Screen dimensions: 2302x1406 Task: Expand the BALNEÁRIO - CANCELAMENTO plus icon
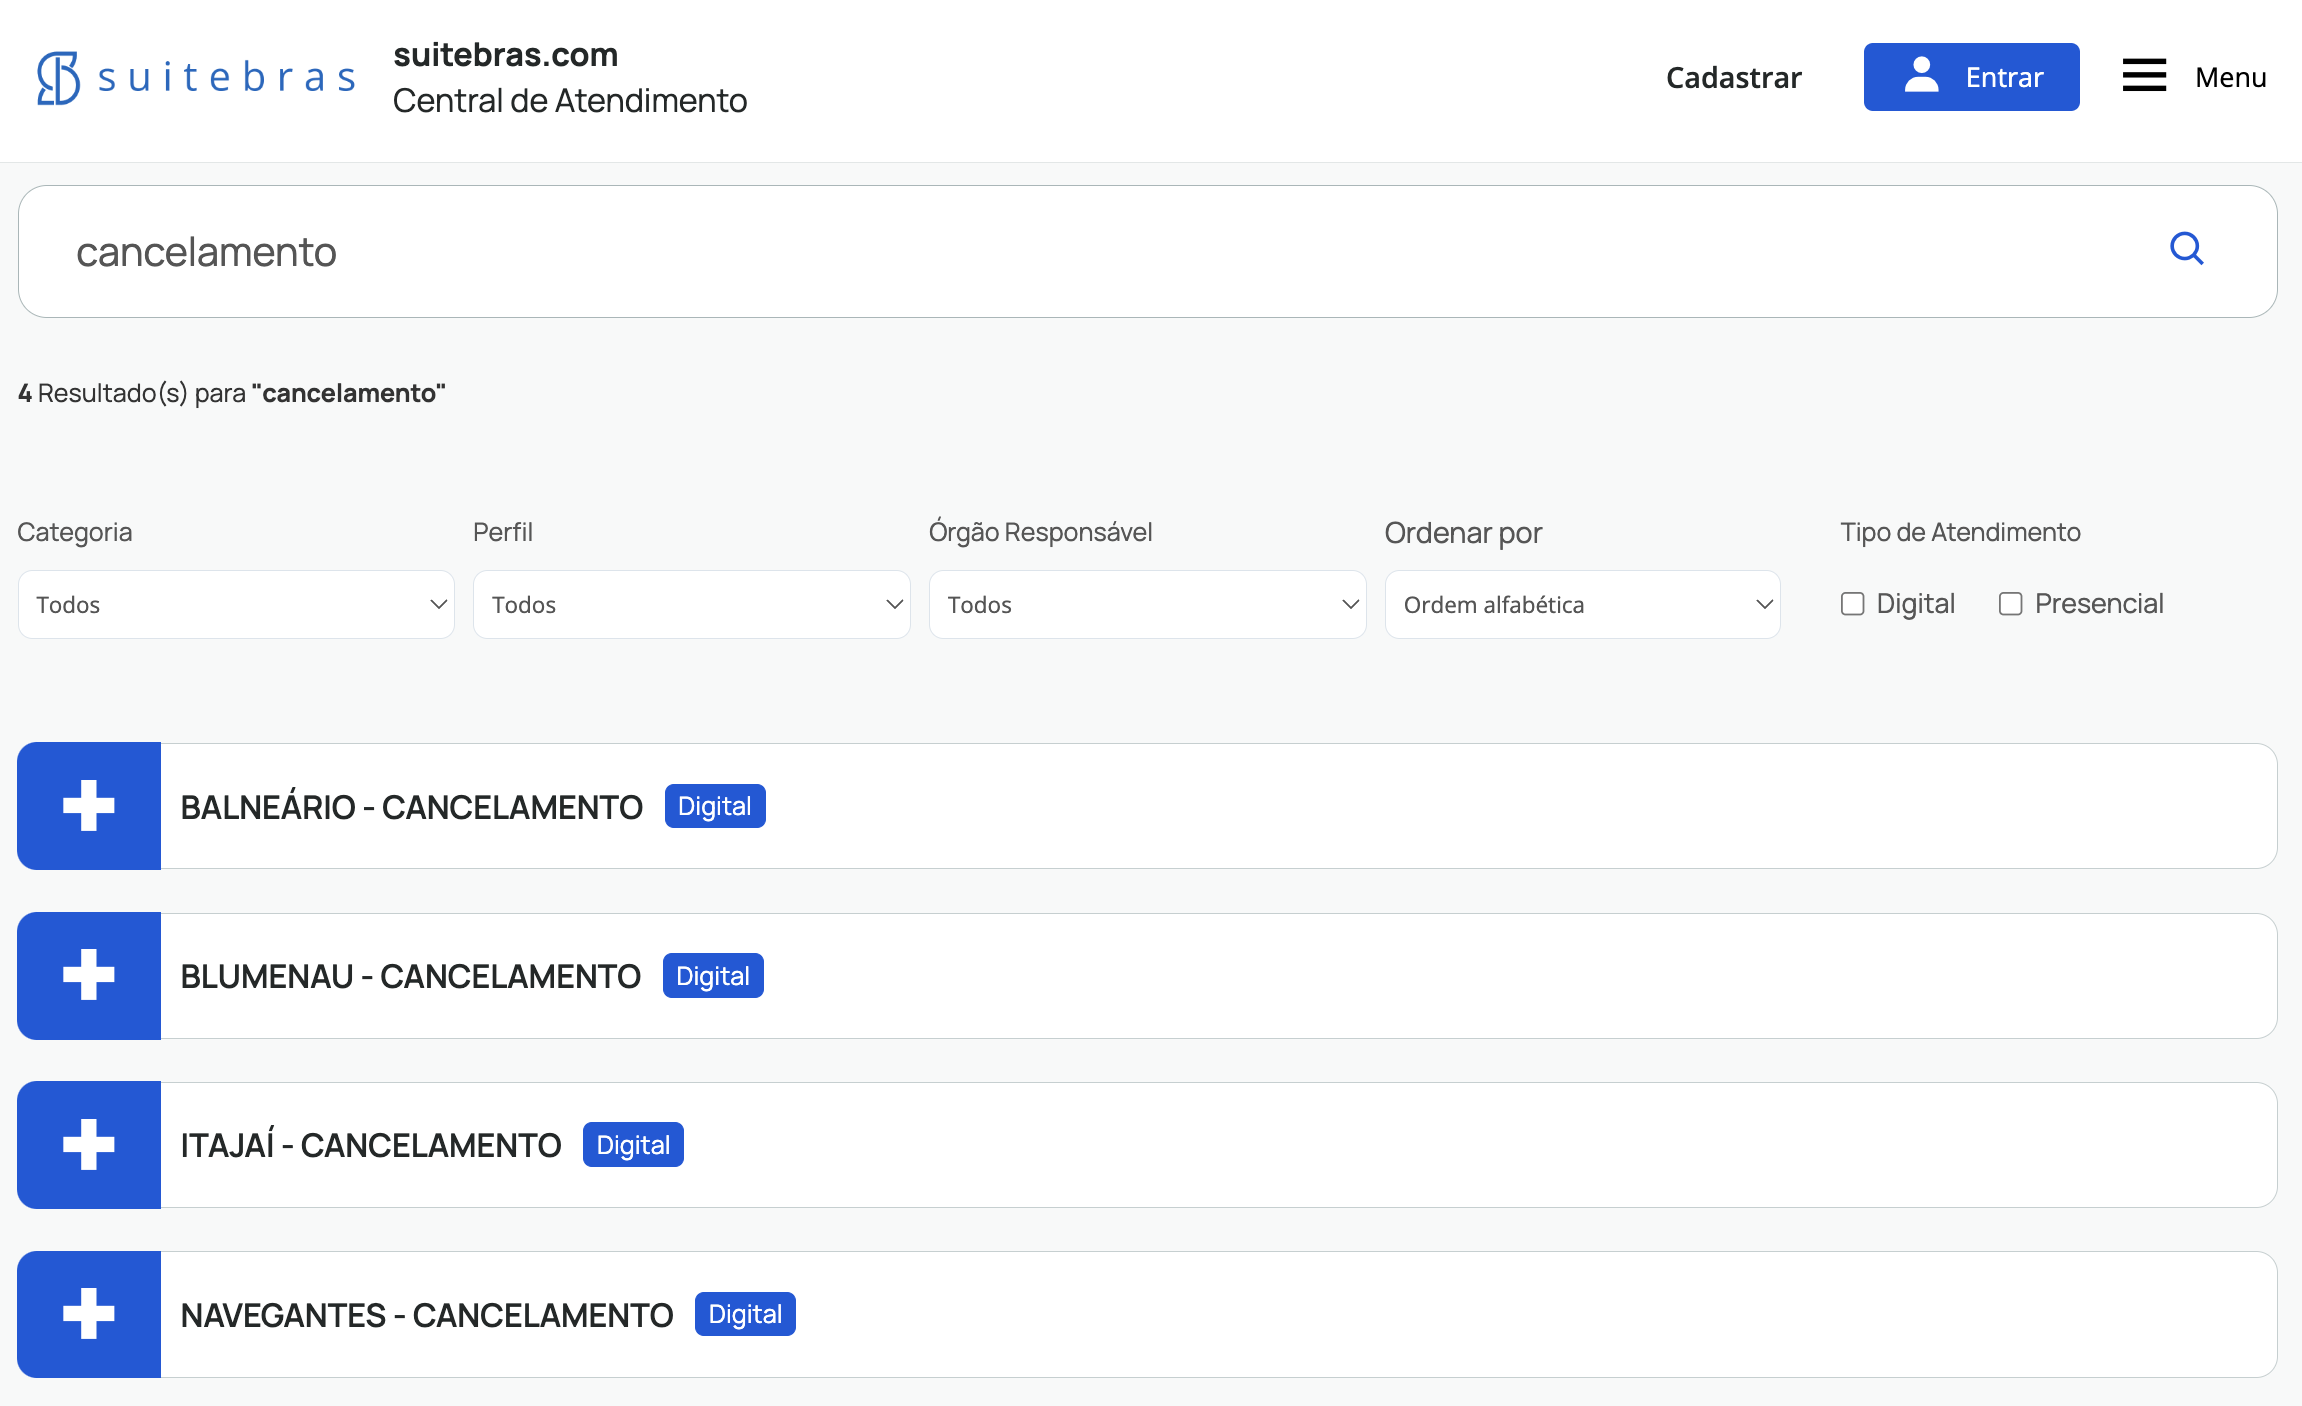click(x=89, y=806)
